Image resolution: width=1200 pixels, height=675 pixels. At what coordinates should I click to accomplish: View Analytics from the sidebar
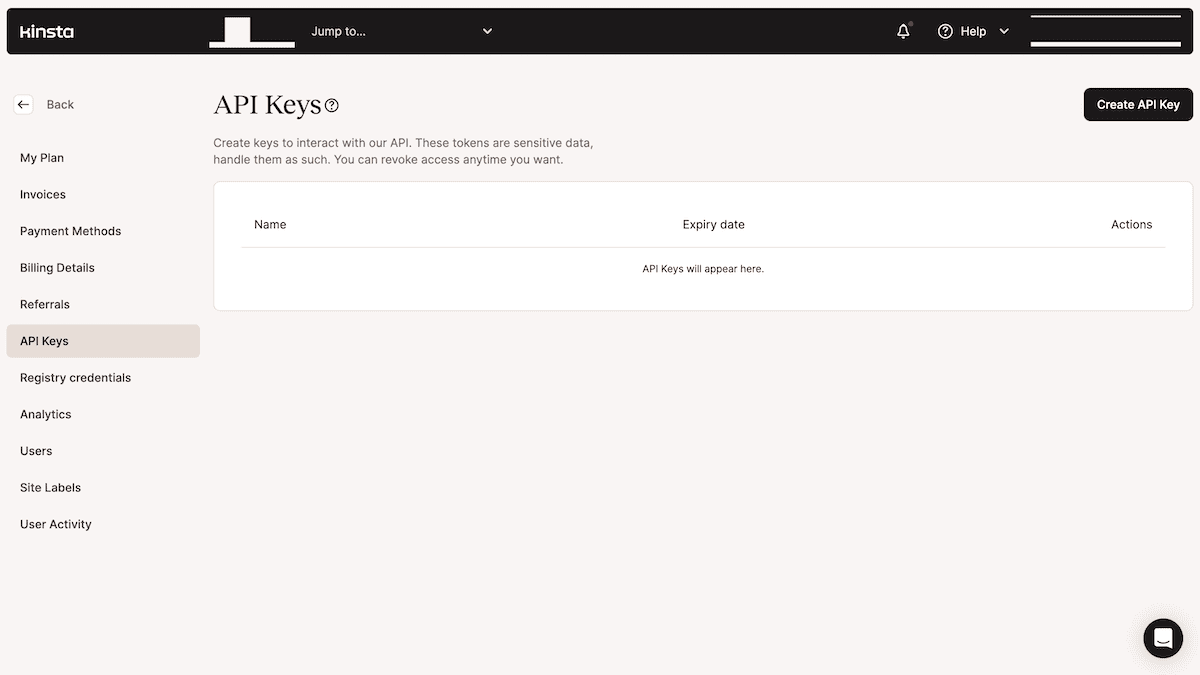46,414
